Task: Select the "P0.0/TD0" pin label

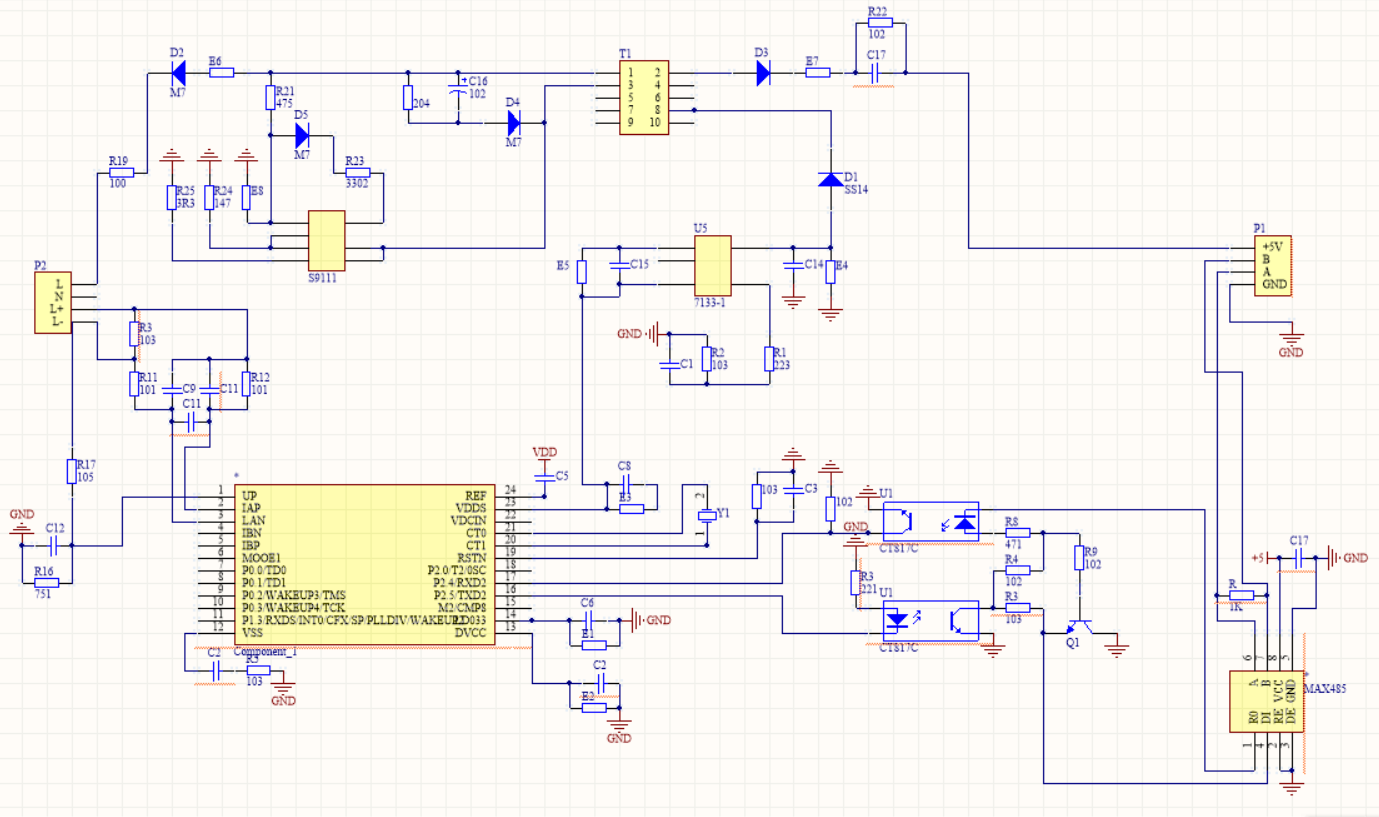Action: [264, 571]
